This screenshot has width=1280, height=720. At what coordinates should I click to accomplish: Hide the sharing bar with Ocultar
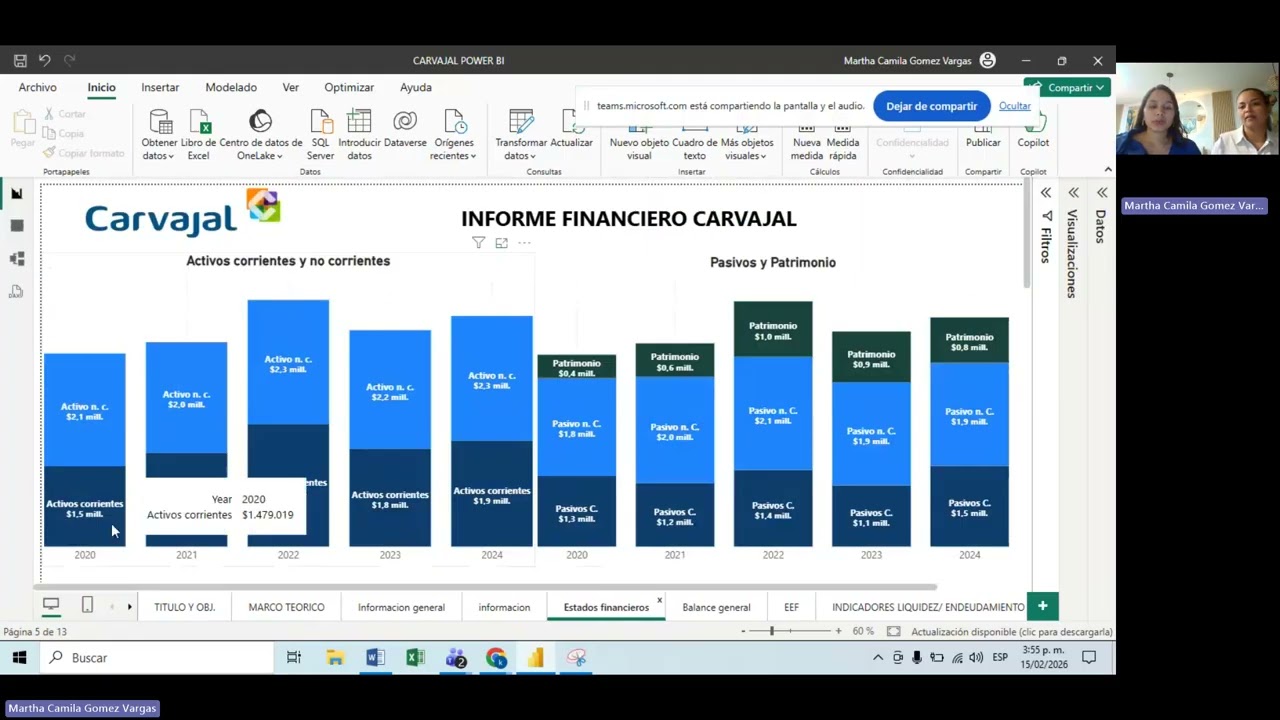[x=1014, y=106]
